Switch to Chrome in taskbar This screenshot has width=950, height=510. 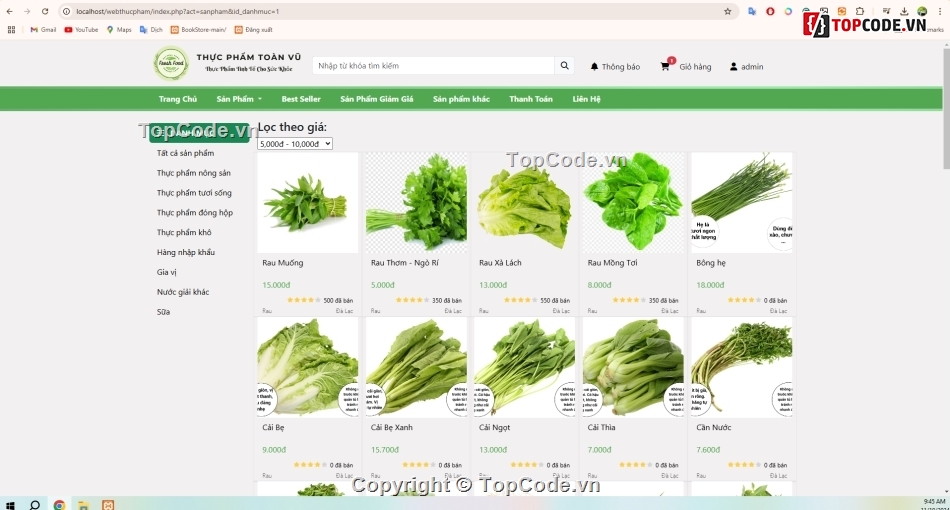tap(59, 505)
